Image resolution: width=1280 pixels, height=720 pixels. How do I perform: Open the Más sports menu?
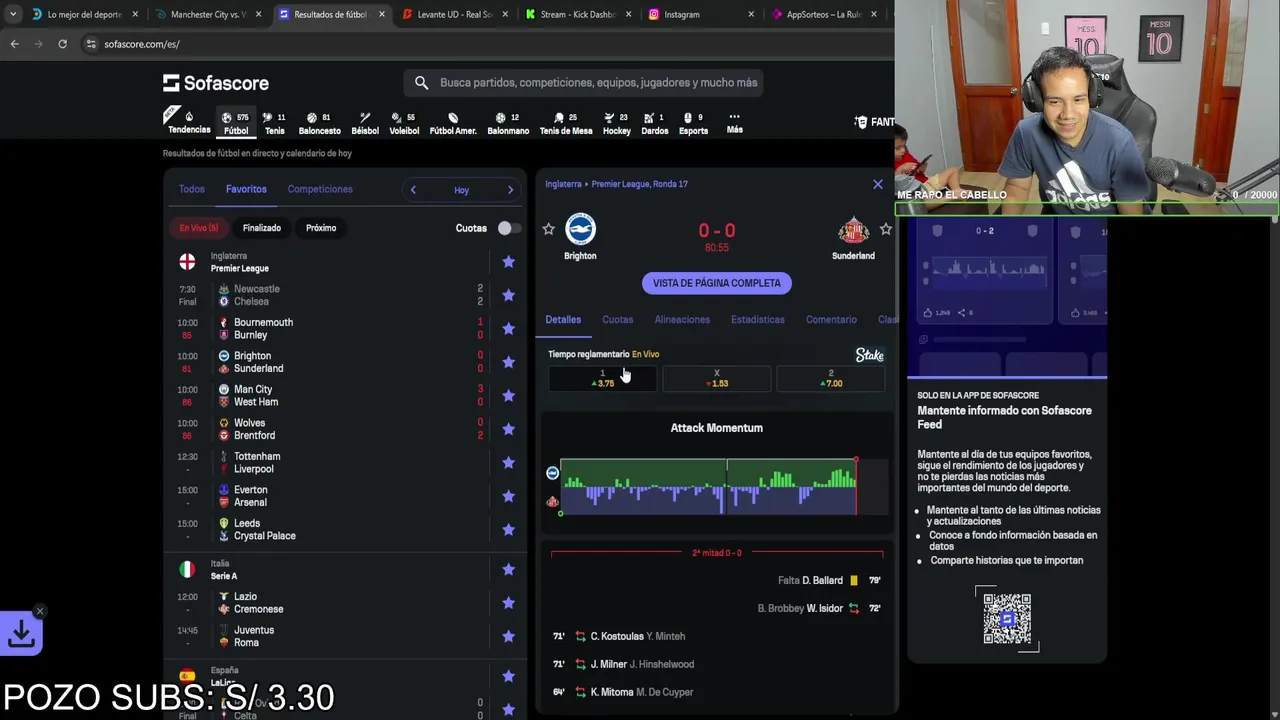(x=734, y=122)
